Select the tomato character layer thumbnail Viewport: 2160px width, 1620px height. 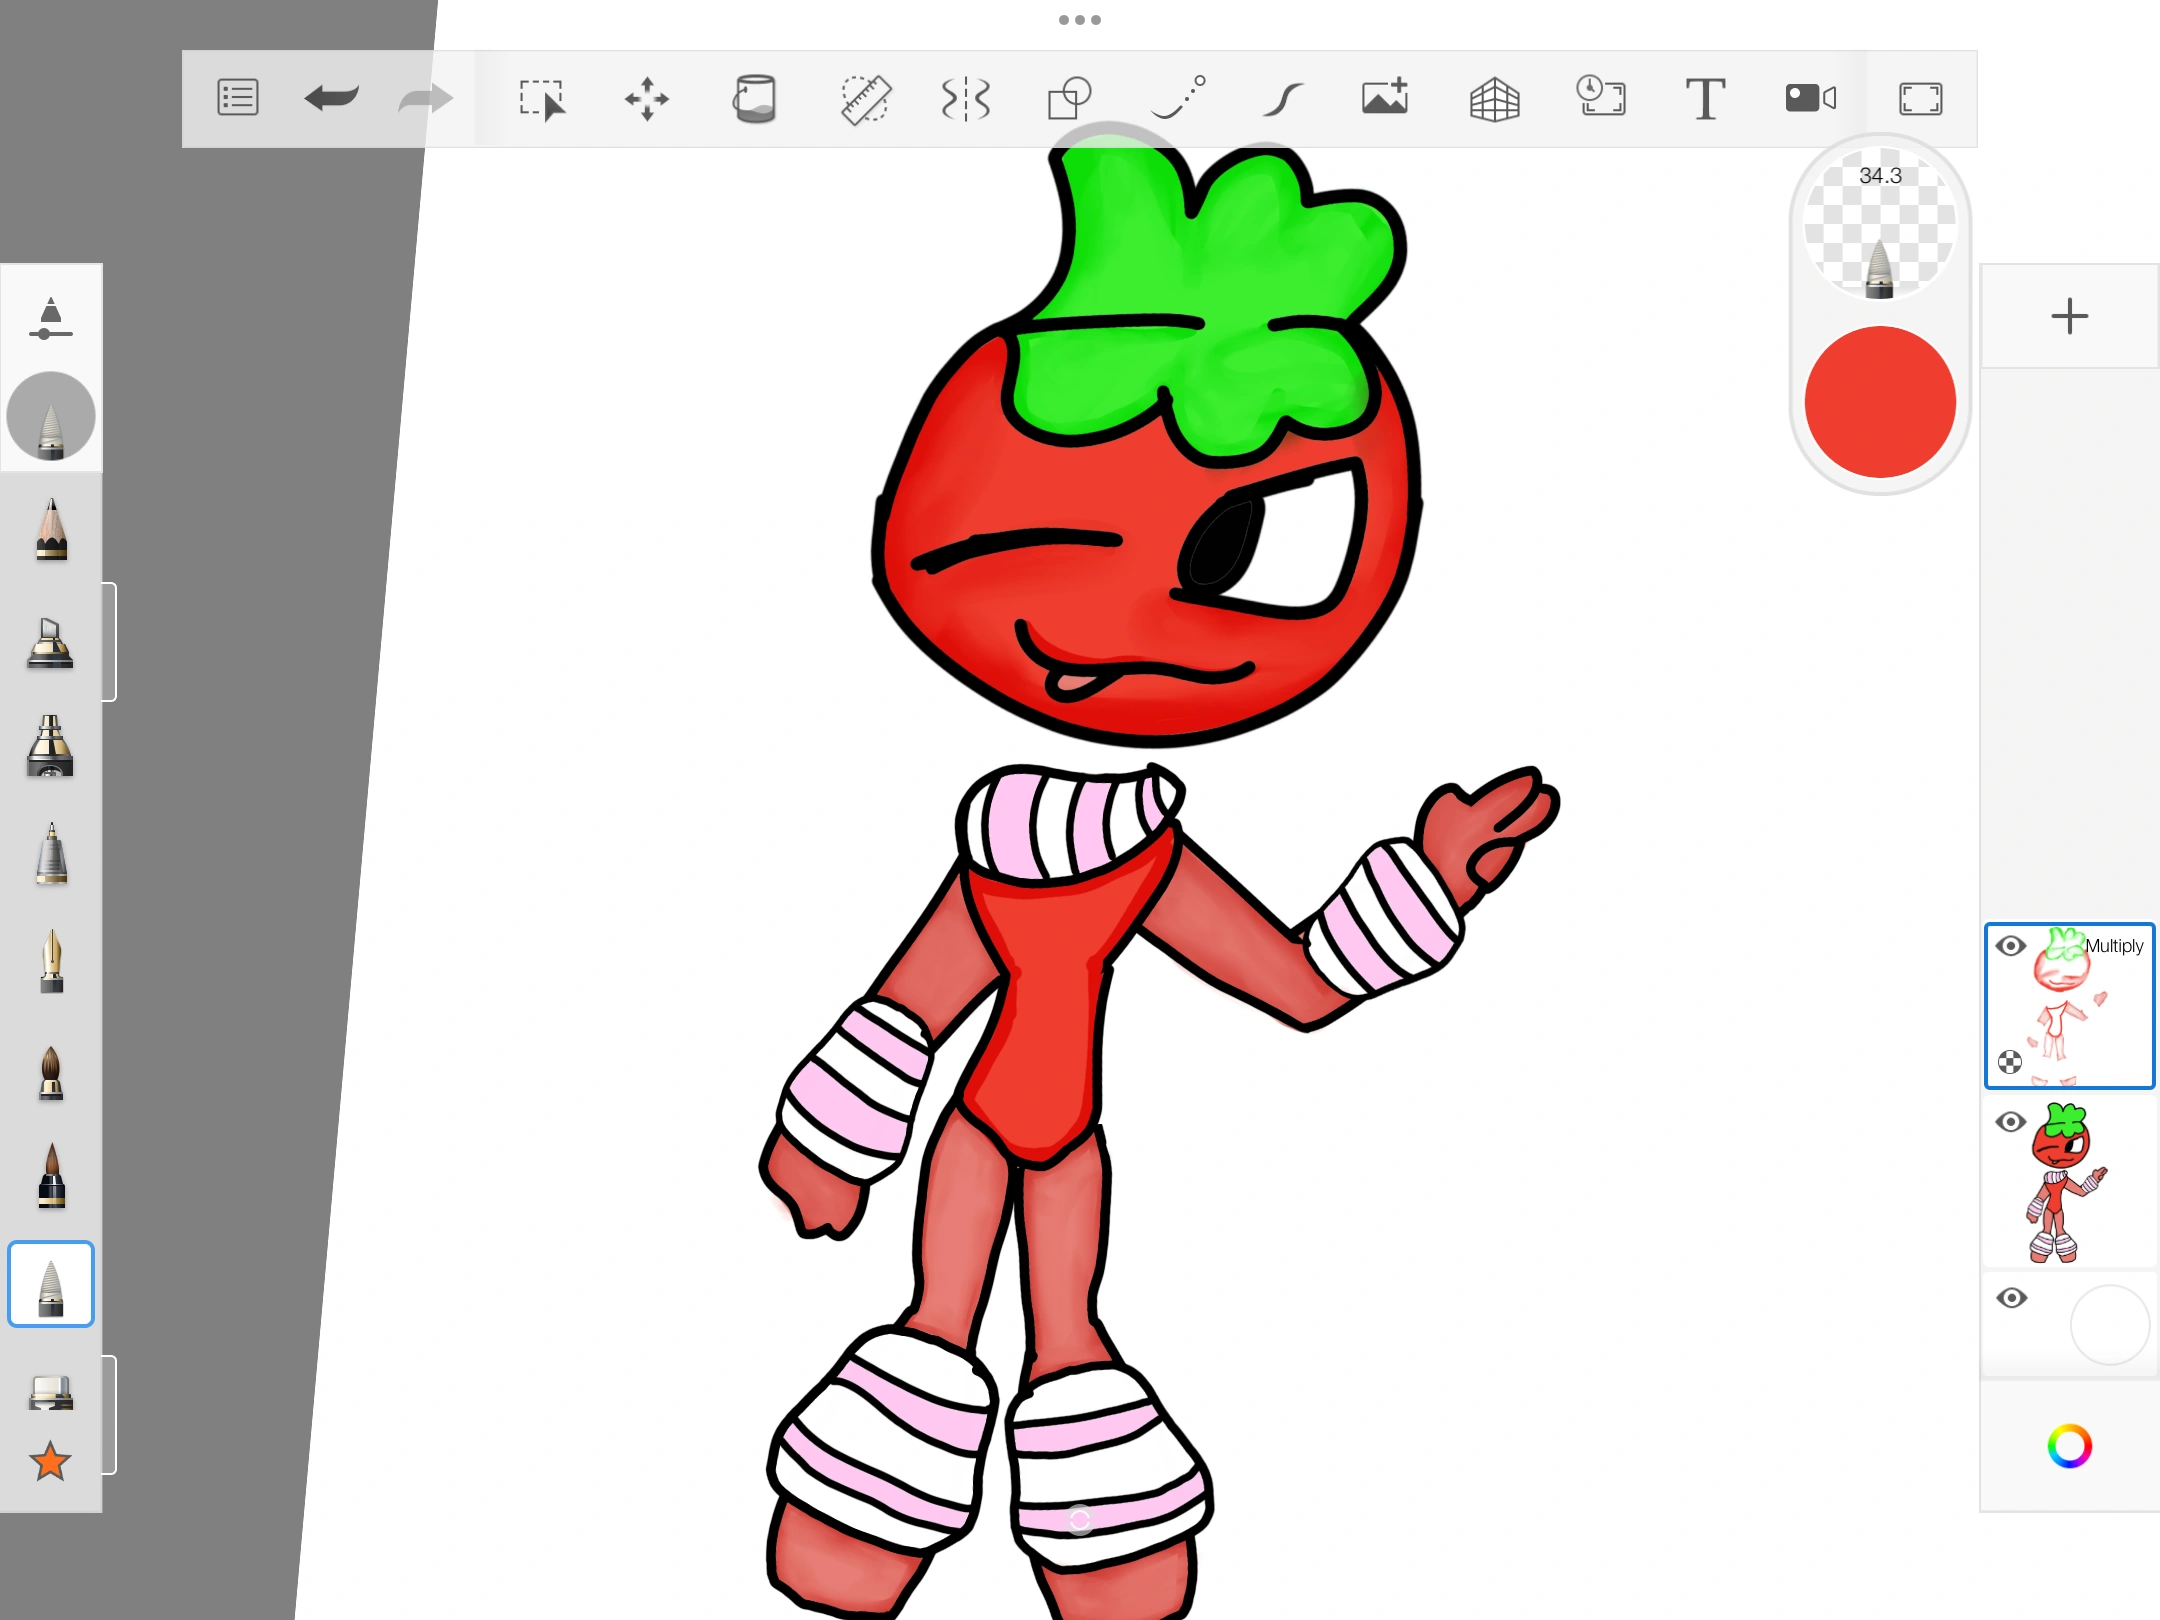click(2069, 1183)
